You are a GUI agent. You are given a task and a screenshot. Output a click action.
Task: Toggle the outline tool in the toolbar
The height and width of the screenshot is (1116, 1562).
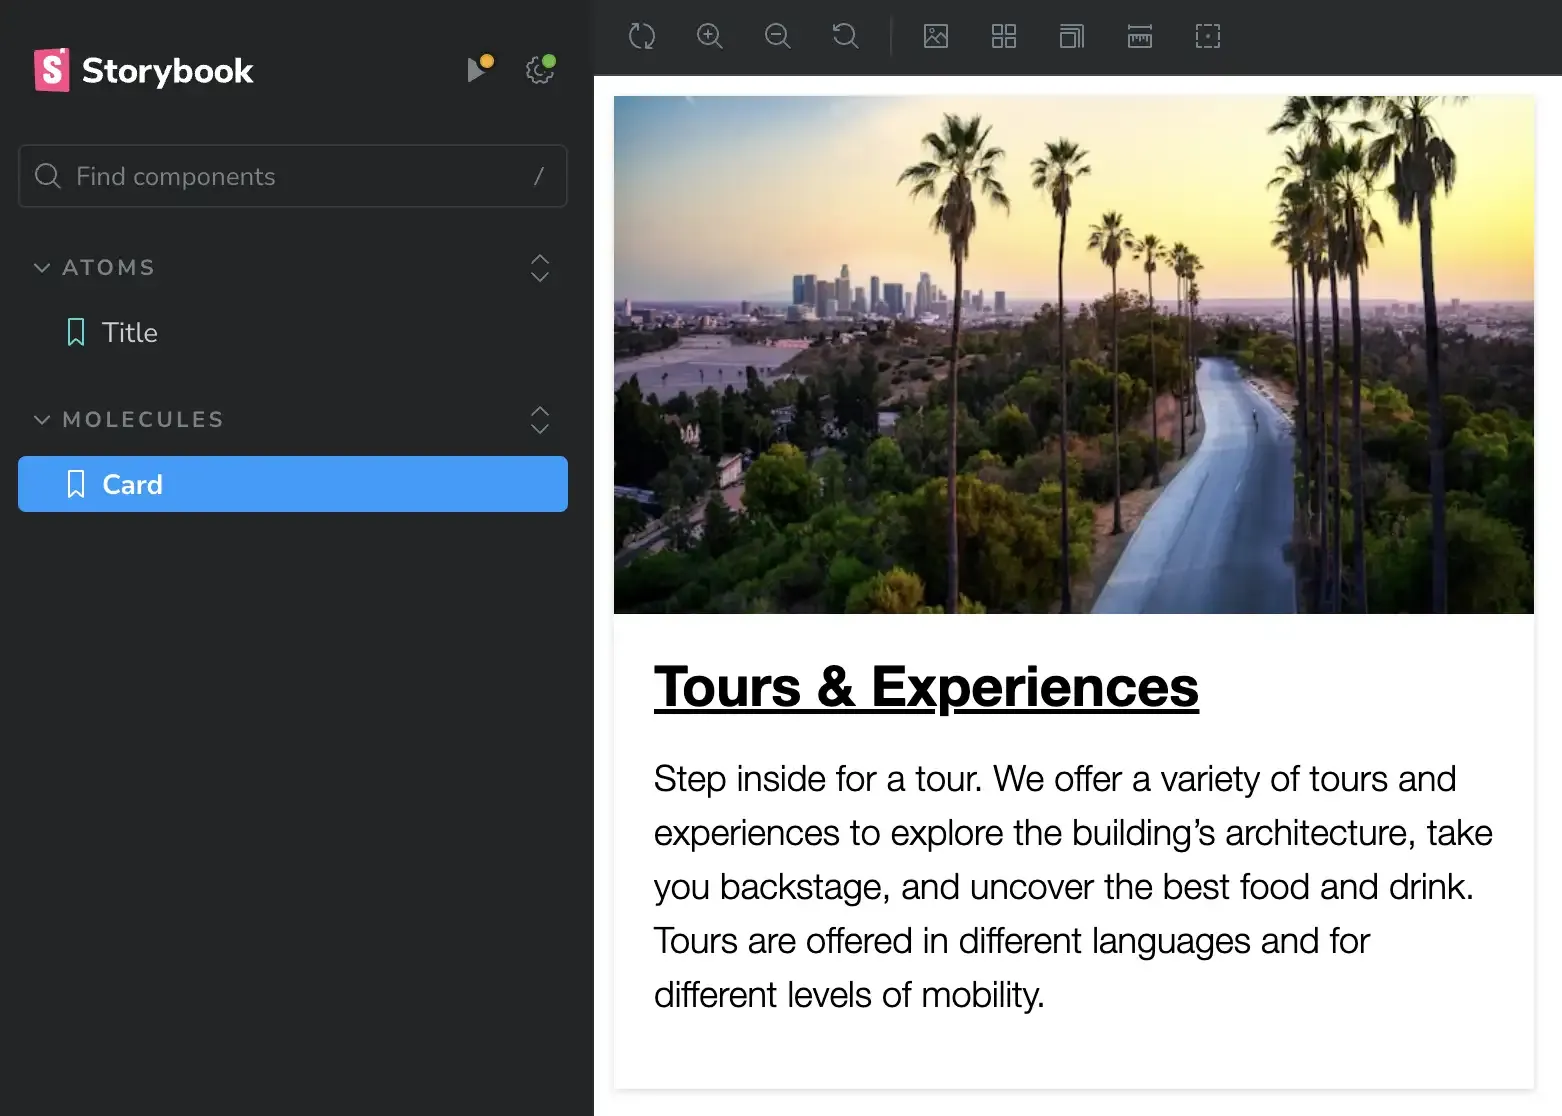click(x=1208, y=37)
